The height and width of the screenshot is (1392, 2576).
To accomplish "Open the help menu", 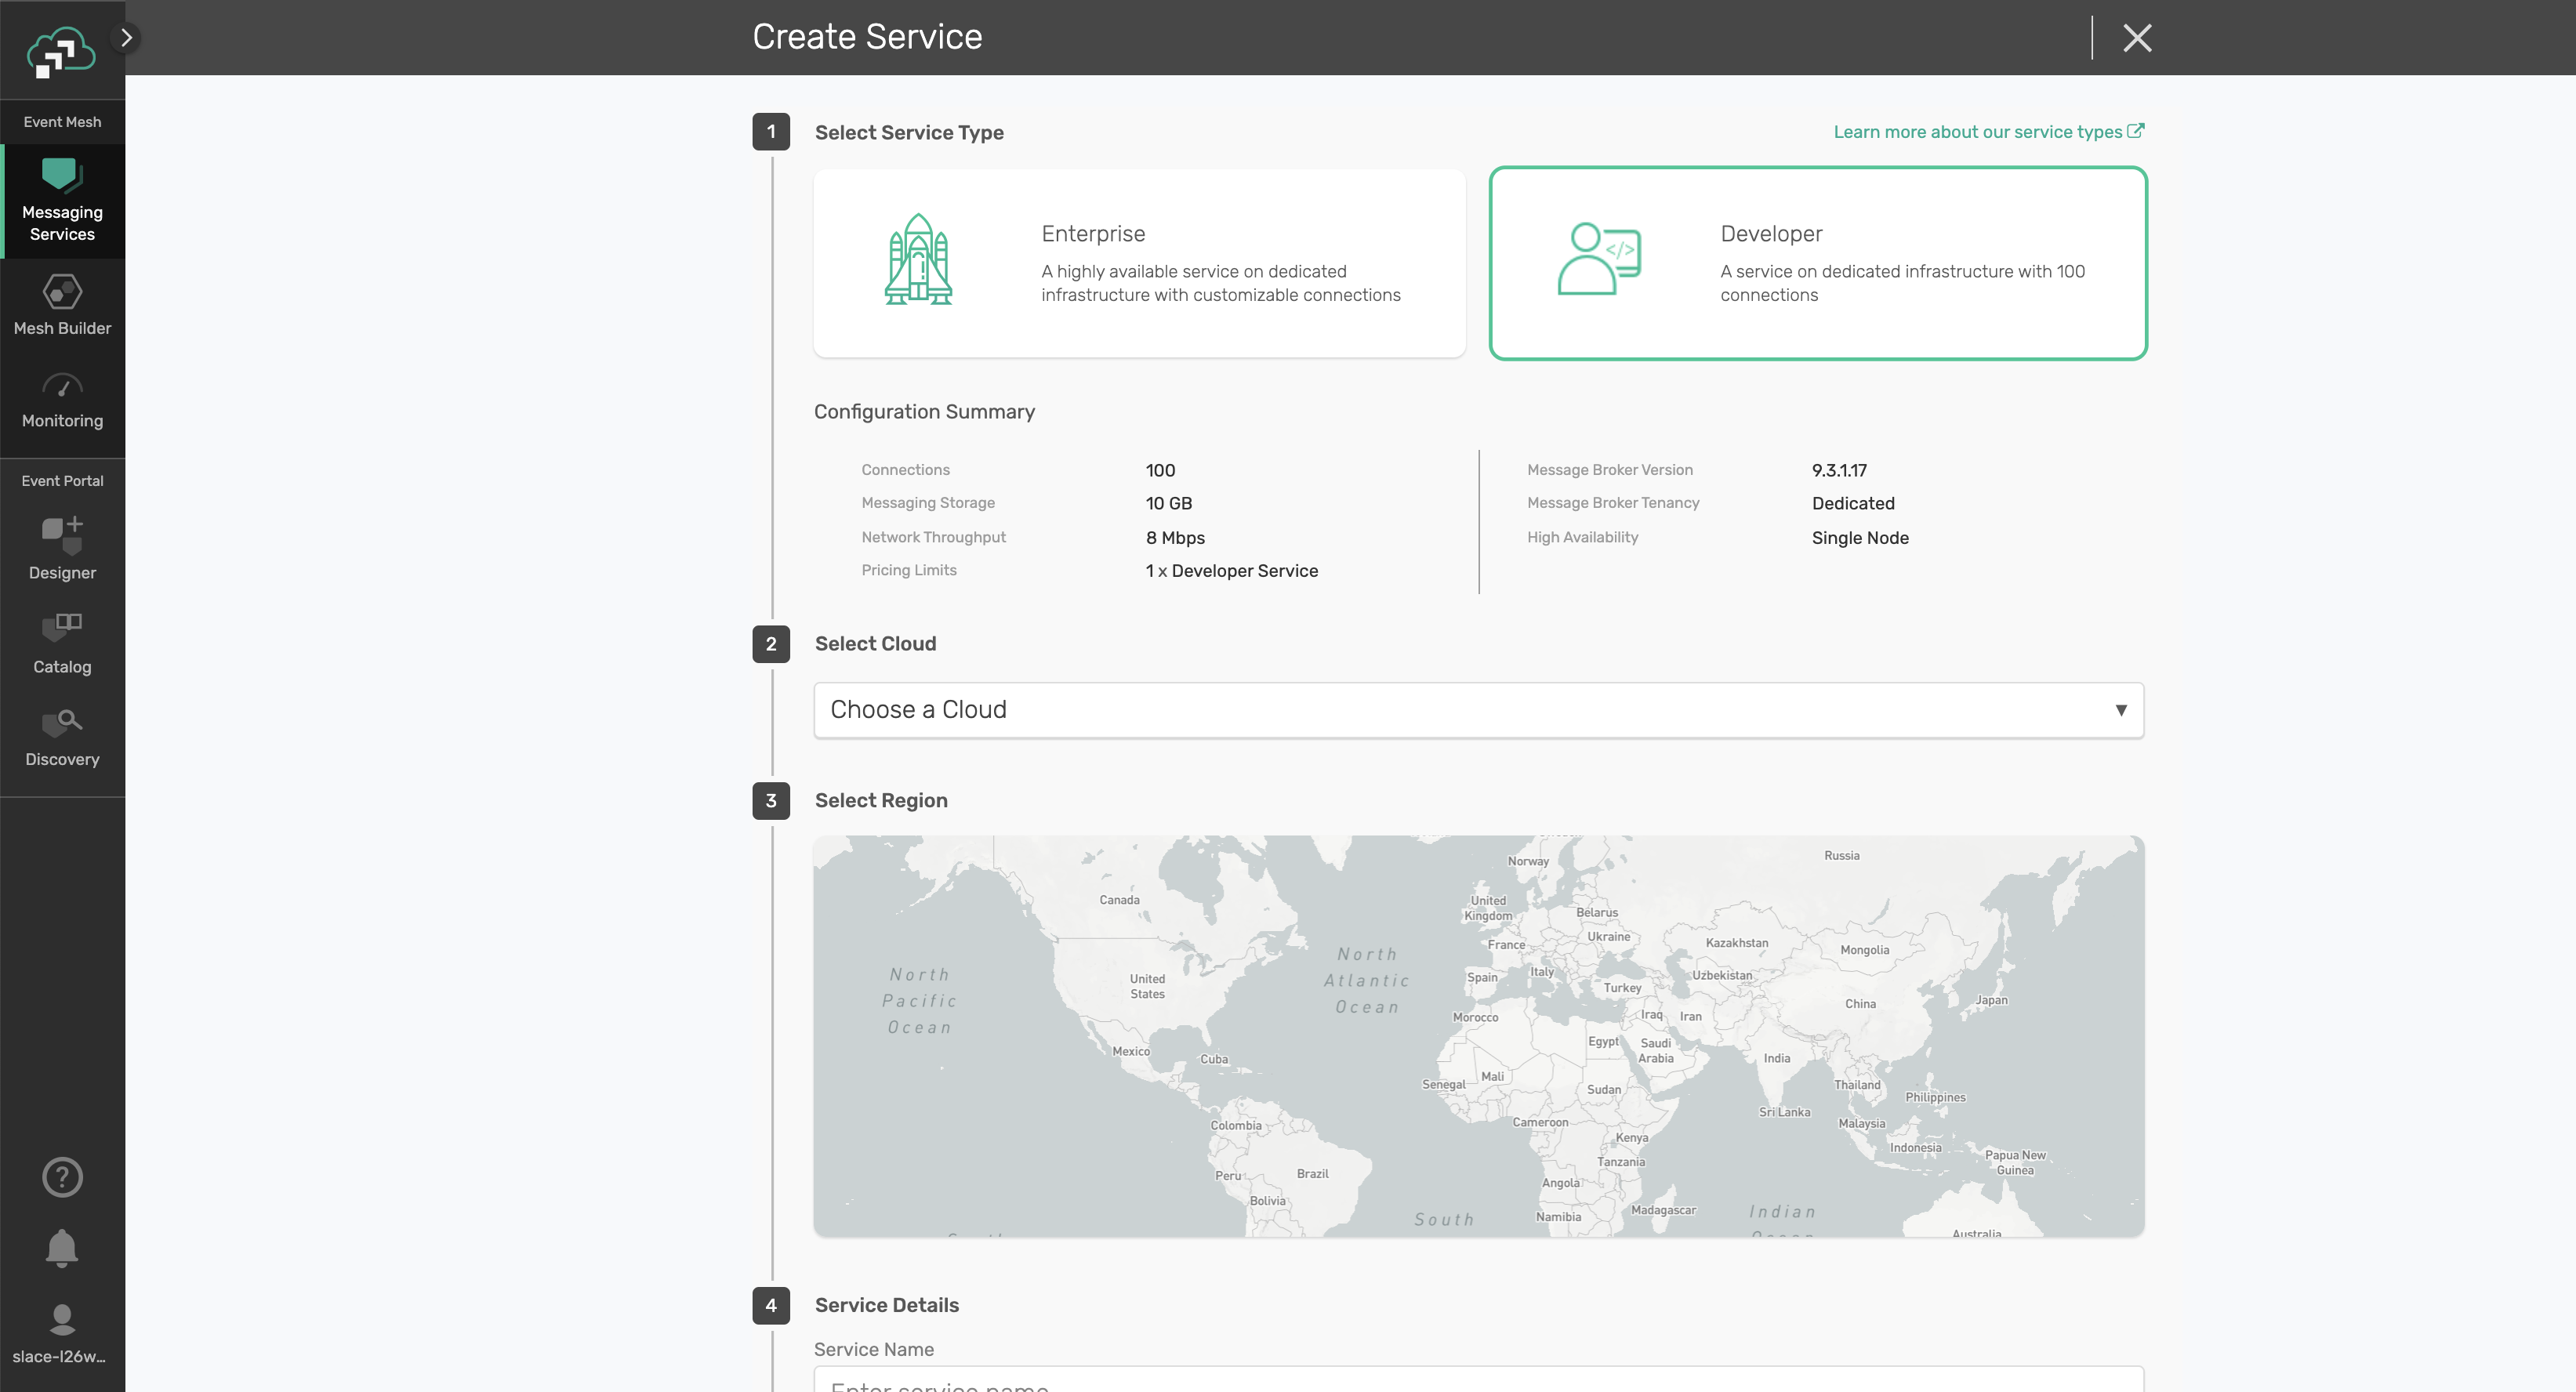I will pos(62,1177).
